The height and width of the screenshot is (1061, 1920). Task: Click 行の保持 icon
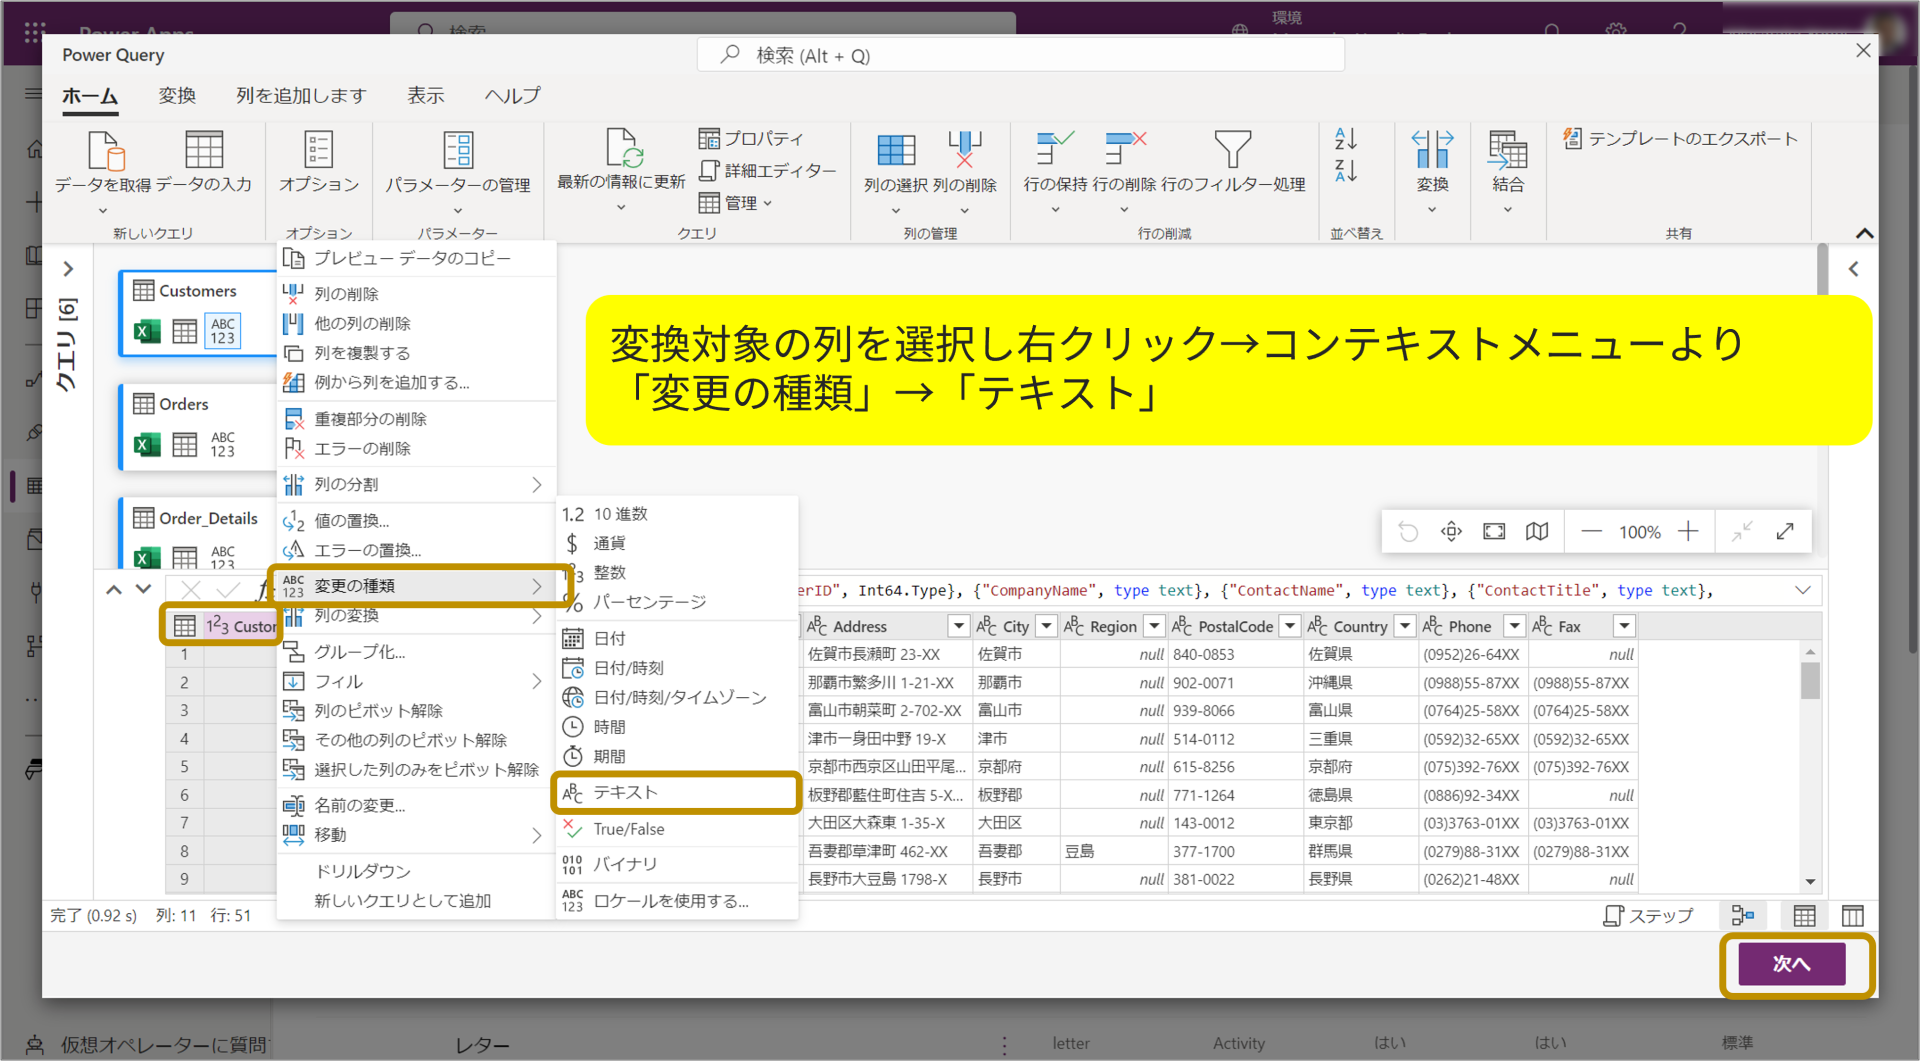point(1054,148)
